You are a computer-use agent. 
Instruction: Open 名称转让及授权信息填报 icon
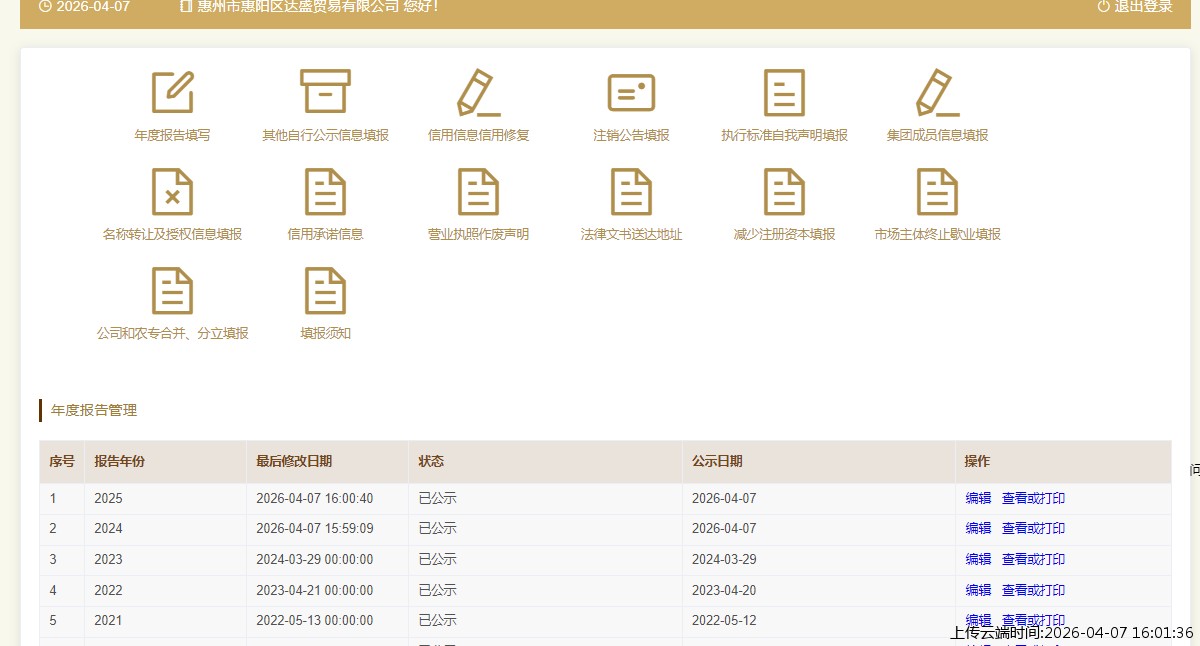click(x=172, y=192)
